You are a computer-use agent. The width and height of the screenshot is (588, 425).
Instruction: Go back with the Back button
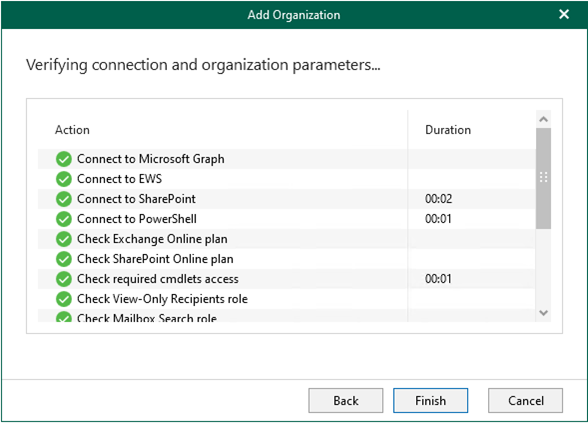coord(346,401)
